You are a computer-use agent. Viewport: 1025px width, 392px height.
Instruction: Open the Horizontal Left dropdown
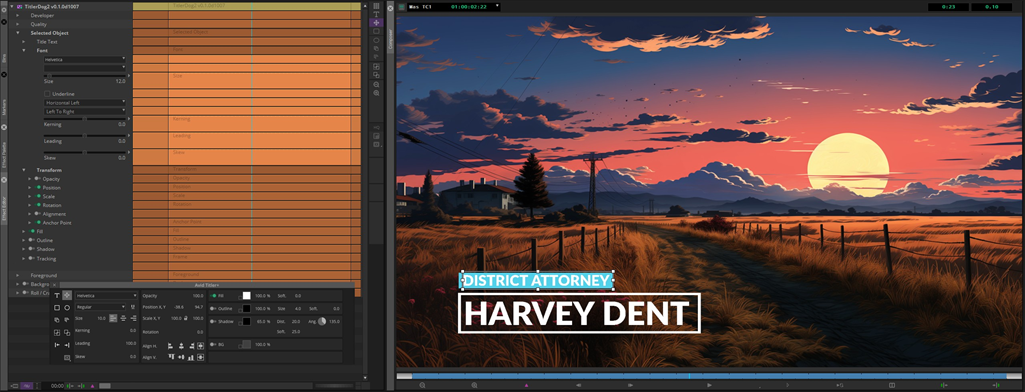pyautogui.click(x=85, y=103)
